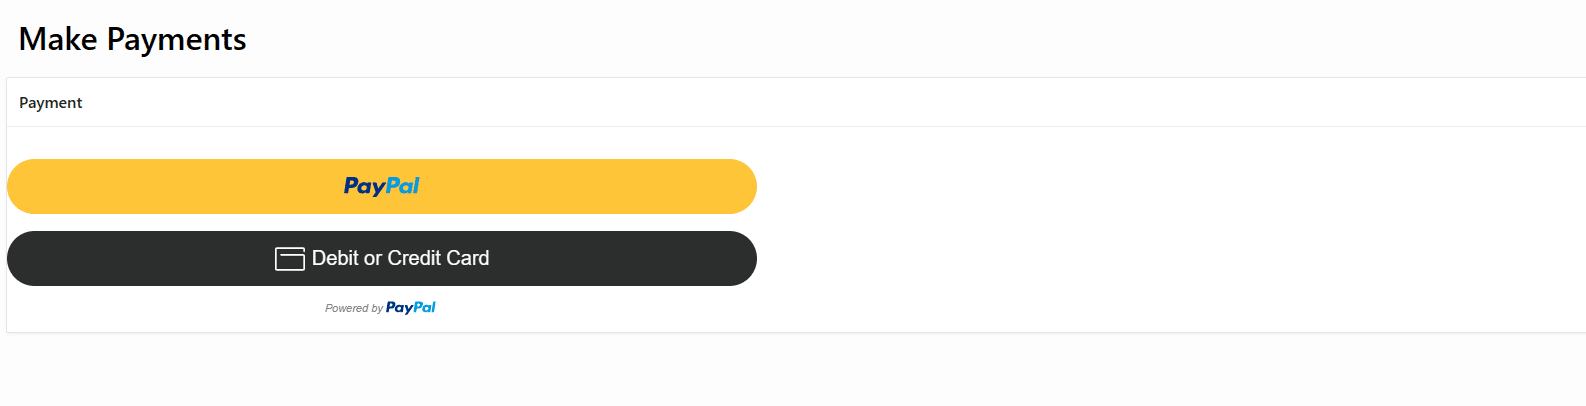Click left rounded end of dark card button
Image resolution: width=1586 pixels, height=406 pixels.
pyautogui.click(x=25, y=258)
